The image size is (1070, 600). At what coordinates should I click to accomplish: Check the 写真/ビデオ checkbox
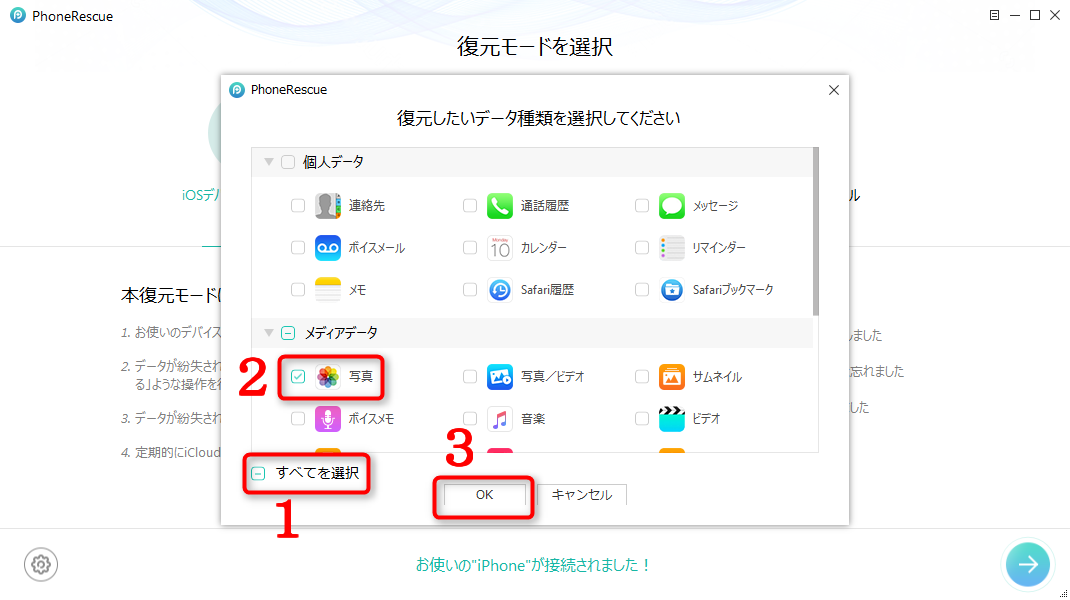[469, 376]
